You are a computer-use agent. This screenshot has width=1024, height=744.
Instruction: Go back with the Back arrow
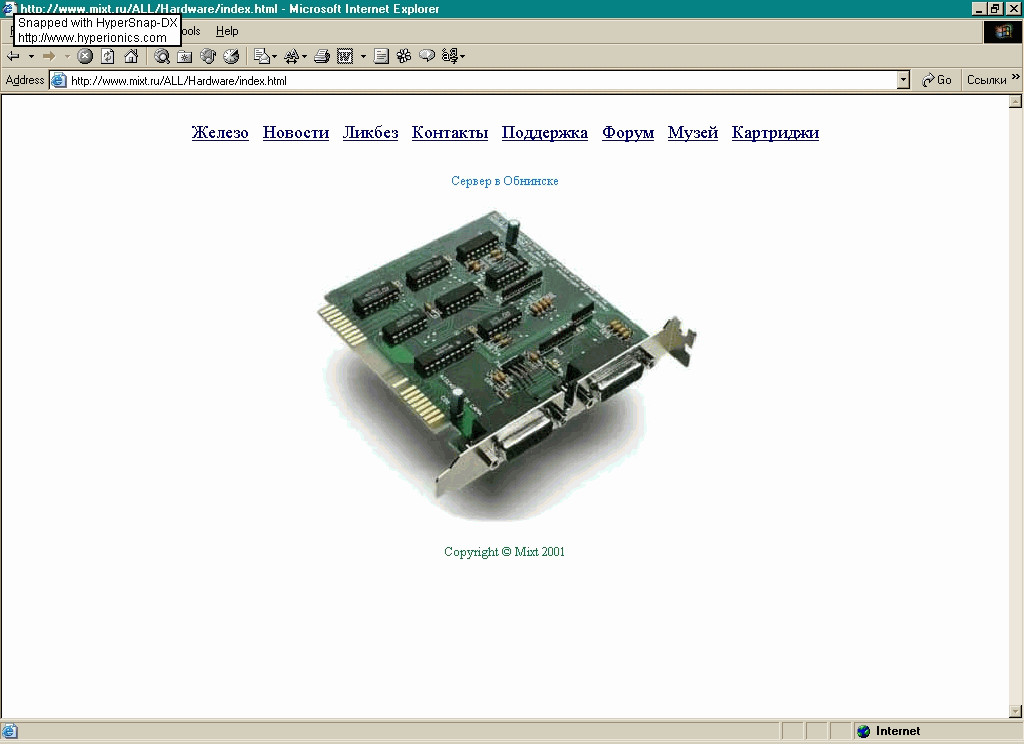pyautogui.click(x=13, y=57)
